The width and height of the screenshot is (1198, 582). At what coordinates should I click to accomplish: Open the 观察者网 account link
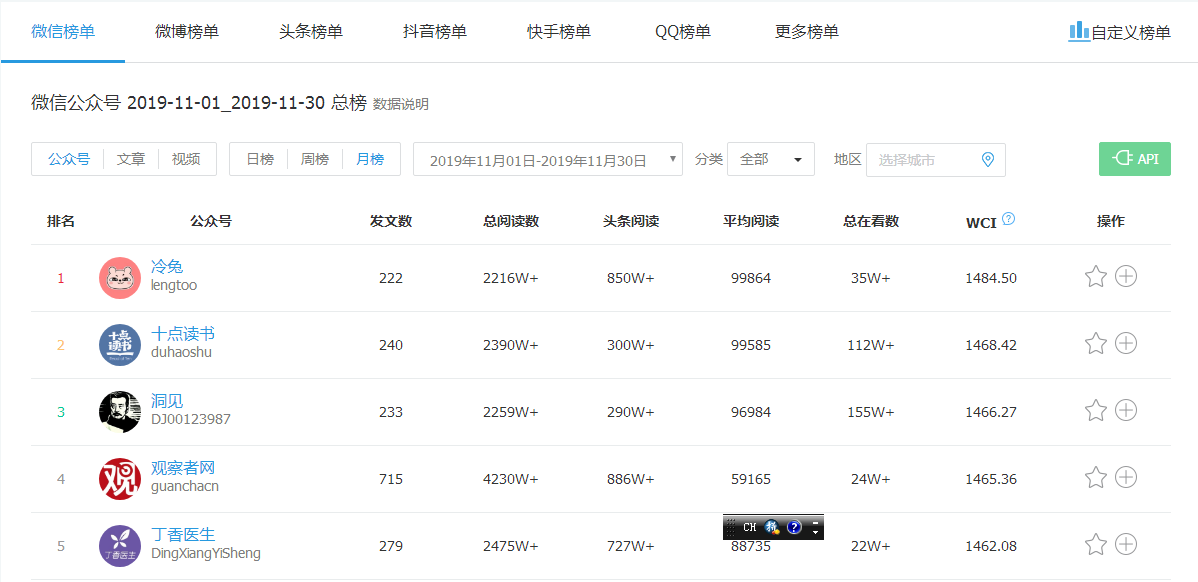point(183,467)
